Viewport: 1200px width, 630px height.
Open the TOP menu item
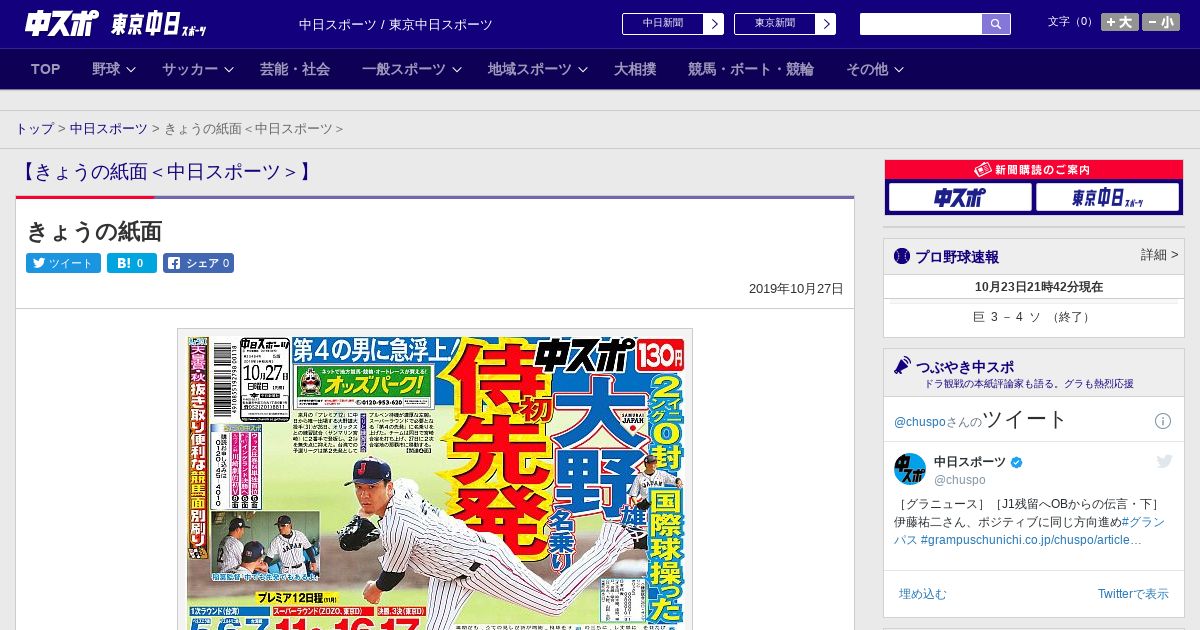click(x=45, y=69)
